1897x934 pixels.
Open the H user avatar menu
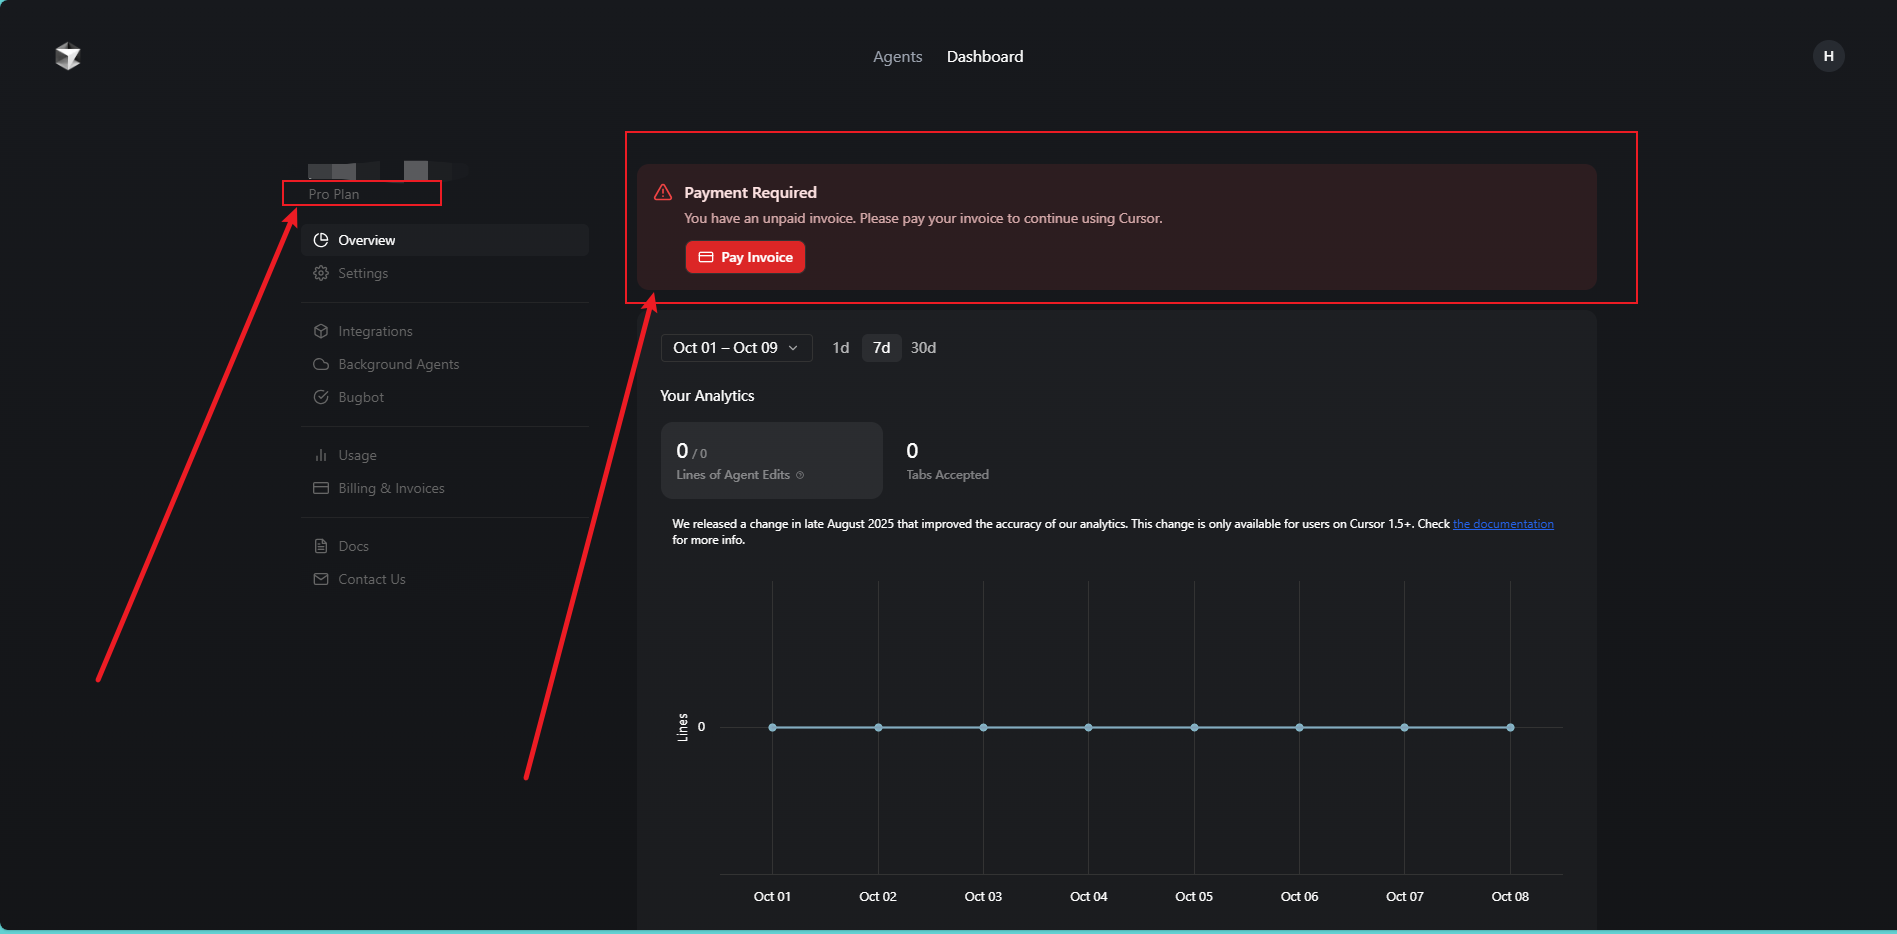1828,56
